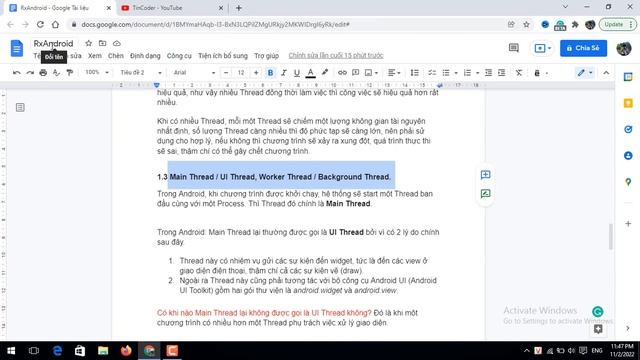Decrease indent icon

pos(488,73)
